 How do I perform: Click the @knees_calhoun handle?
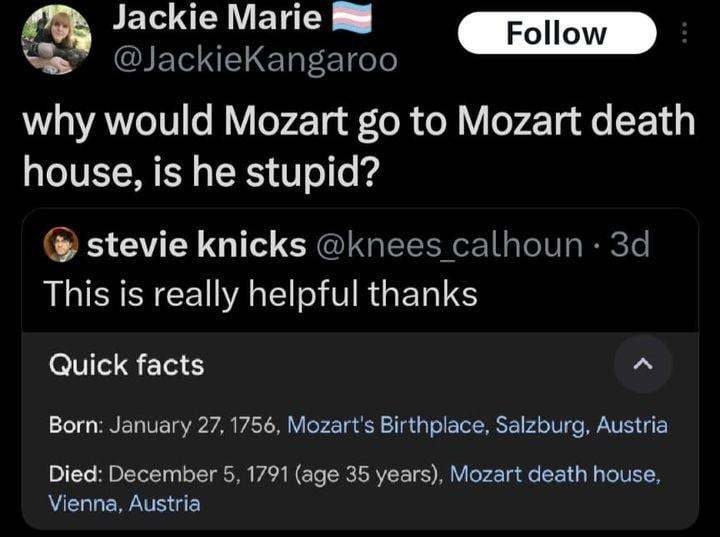(449, 245)
